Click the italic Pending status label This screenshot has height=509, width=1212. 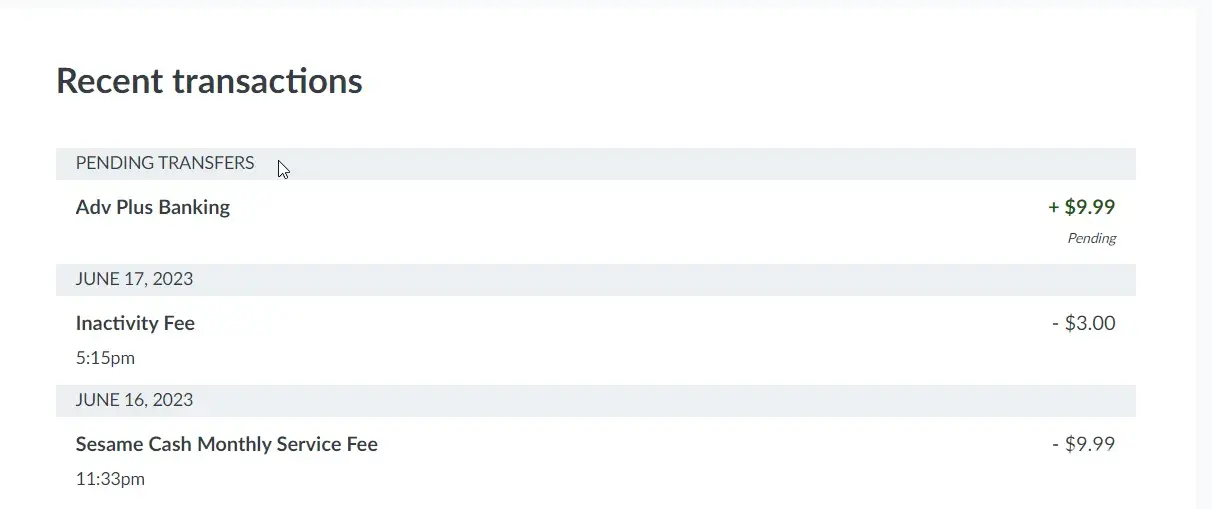[1091, 239]
